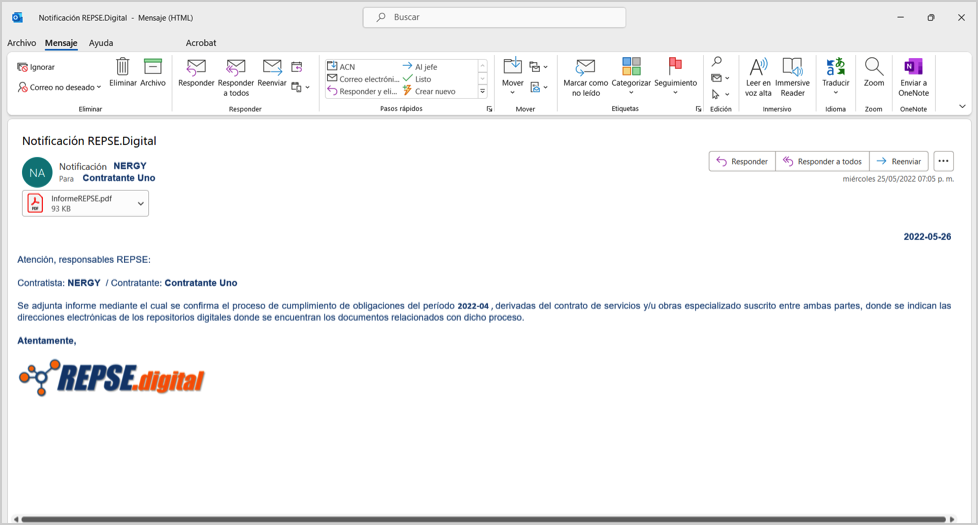Select the Correo electróni... quick step
This screenshot has width=978, height=525.
362,79
